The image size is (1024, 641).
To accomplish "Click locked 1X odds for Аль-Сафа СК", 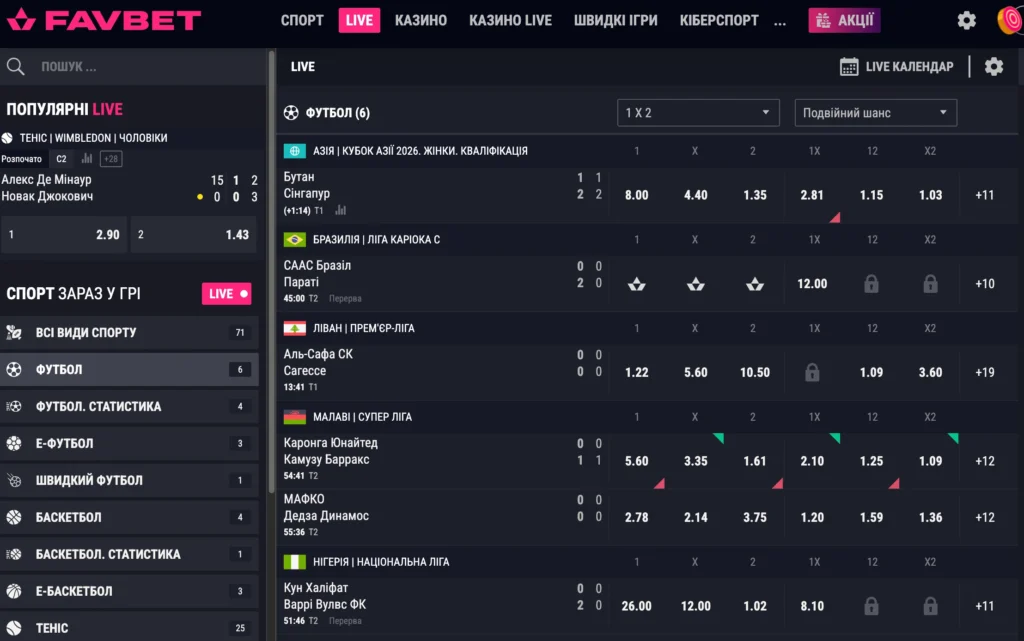I will tap(812, 372).
